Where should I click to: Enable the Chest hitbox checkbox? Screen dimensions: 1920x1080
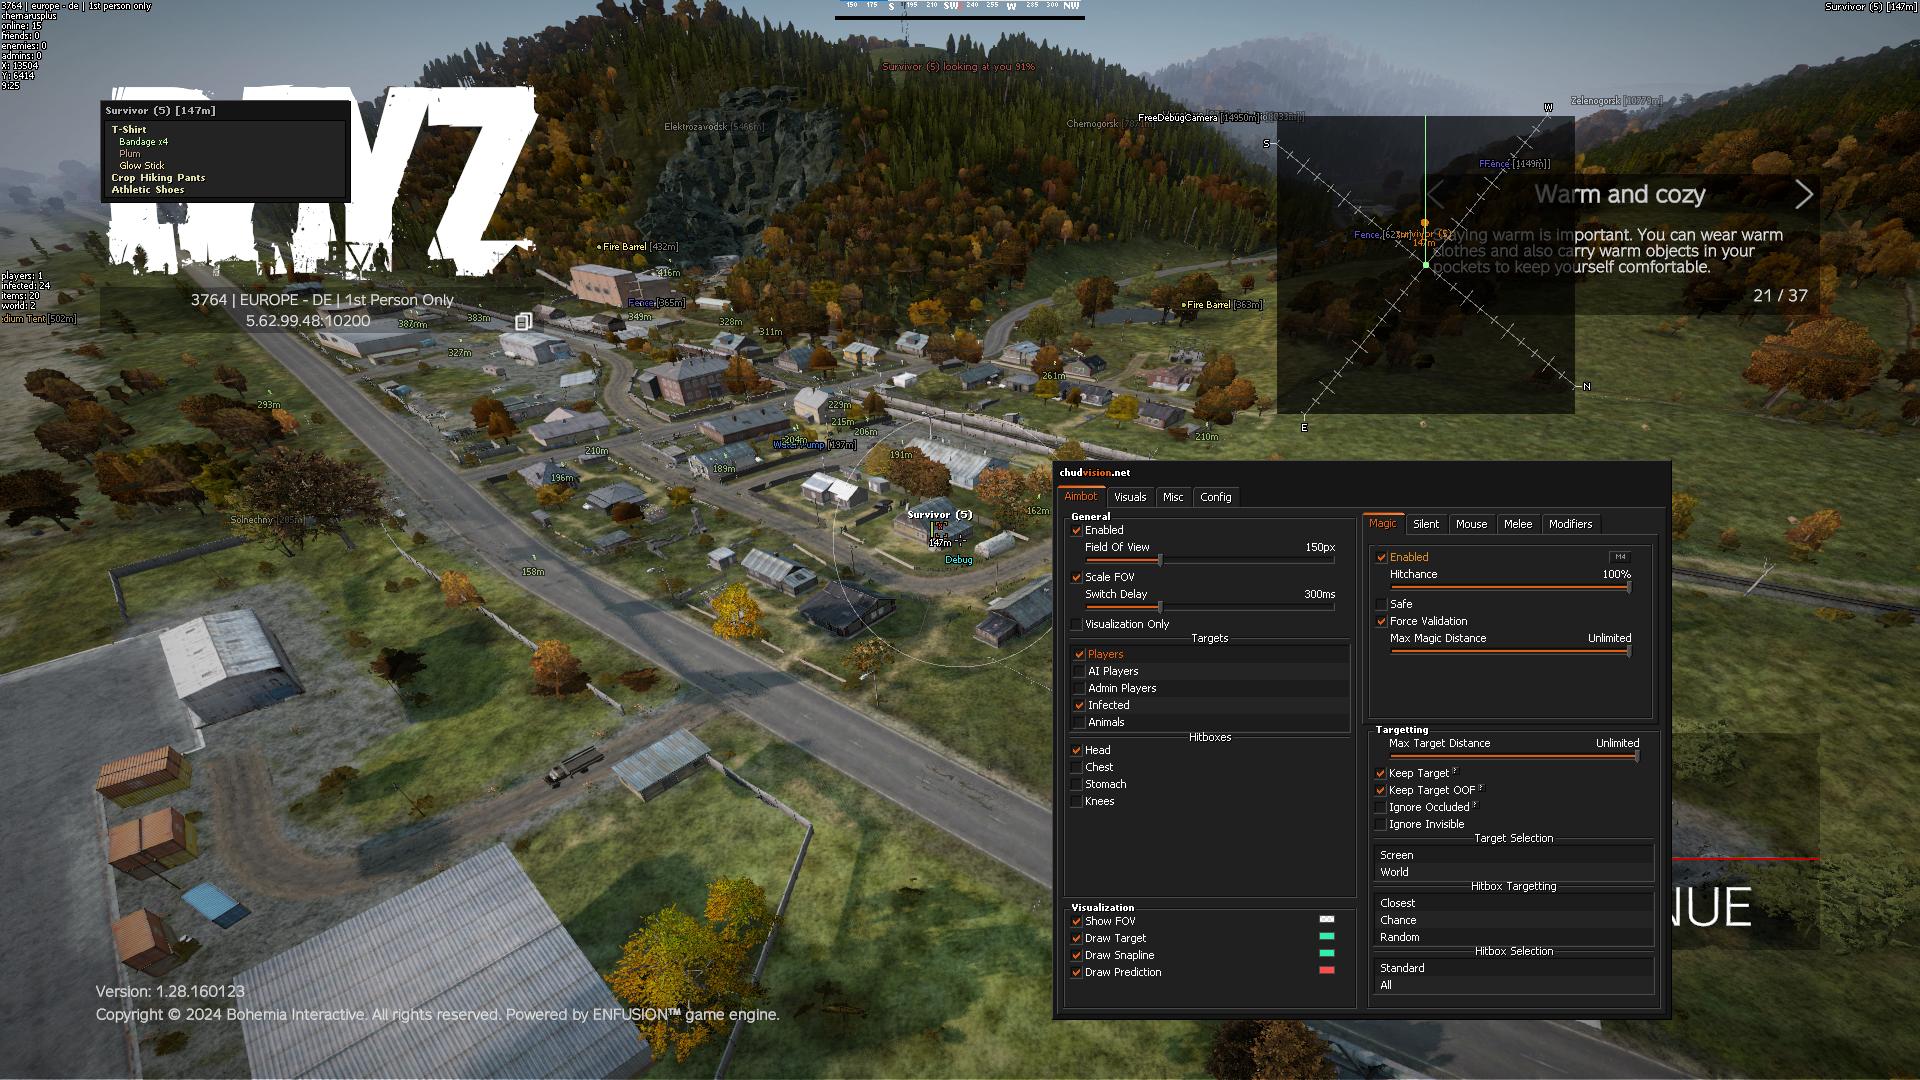(x=1077, y=767)
